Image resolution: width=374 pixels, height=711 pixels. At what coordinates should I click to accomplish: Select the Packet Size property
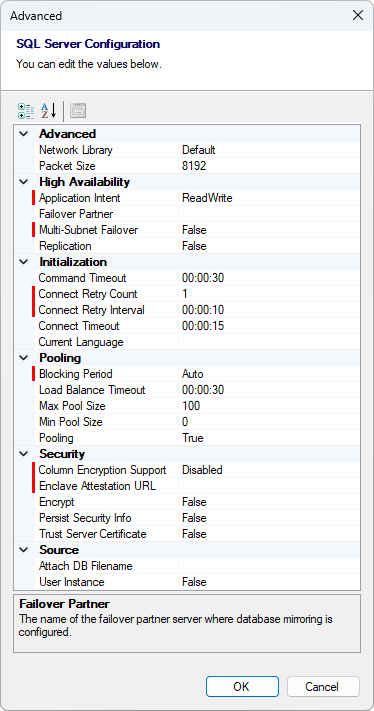coord(68,166)
